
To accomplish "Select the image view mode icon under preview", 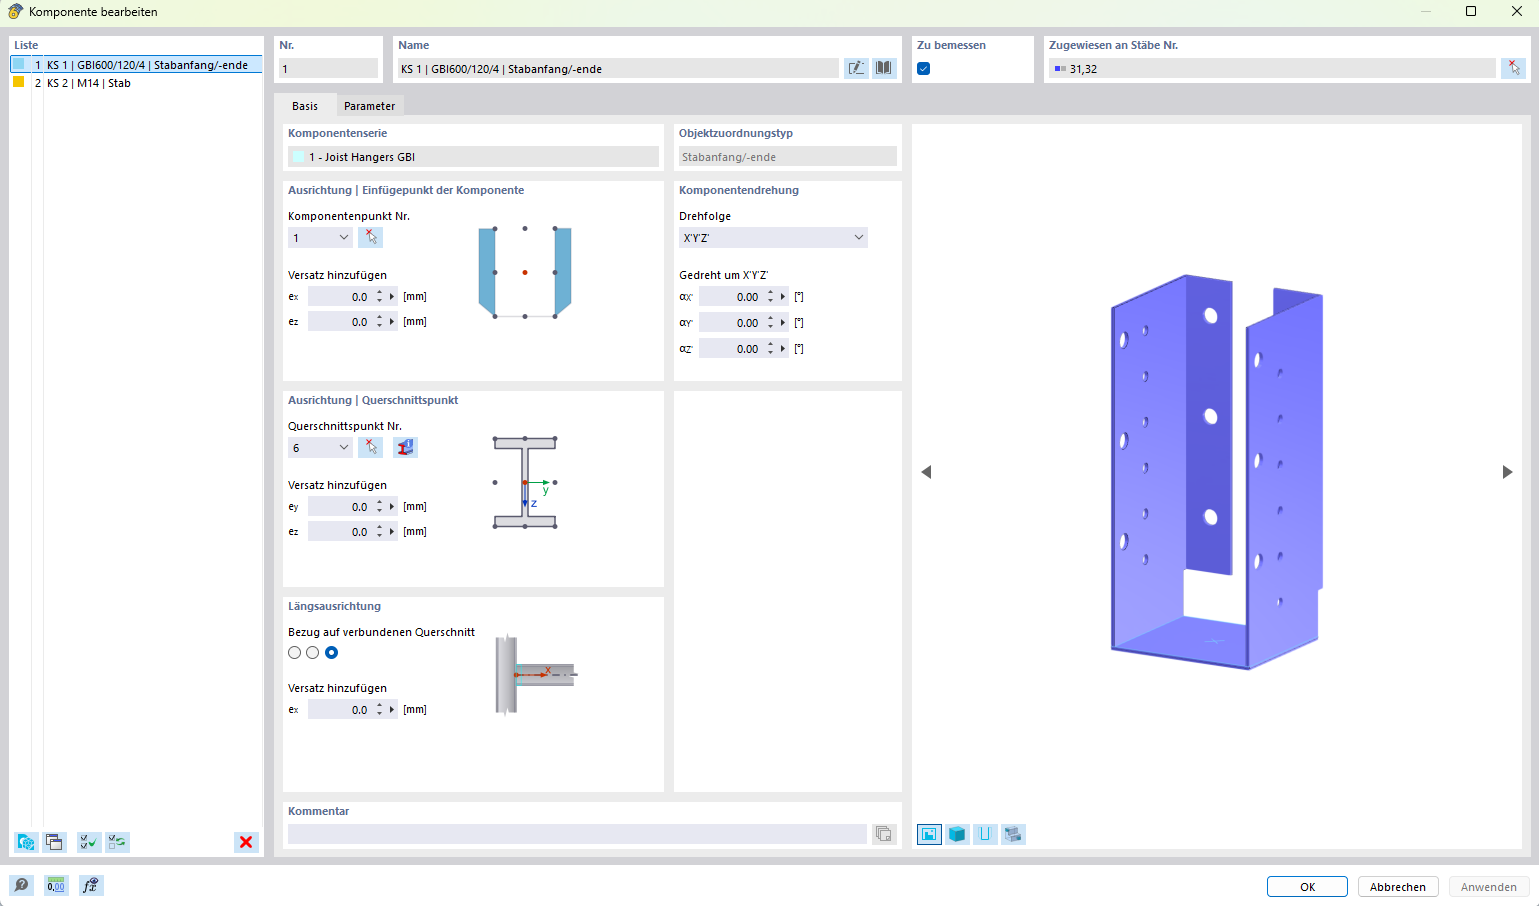I will pyautogui.click(x=929, y=834).
